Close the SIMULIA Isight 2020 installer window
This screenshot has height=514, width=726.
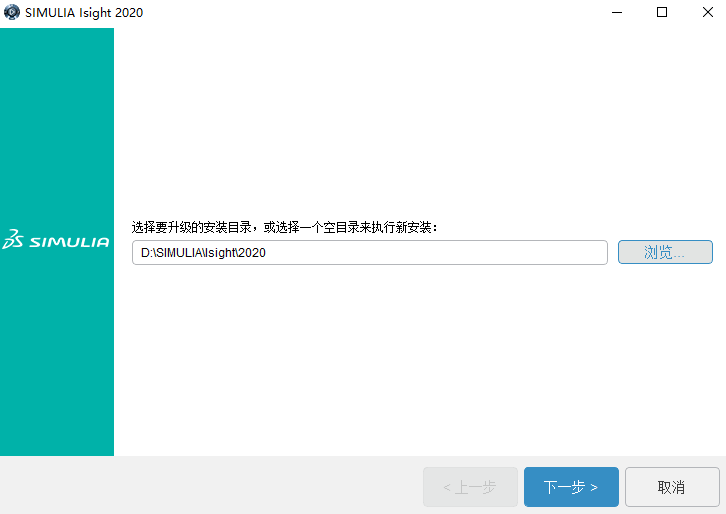coord(707,13)
